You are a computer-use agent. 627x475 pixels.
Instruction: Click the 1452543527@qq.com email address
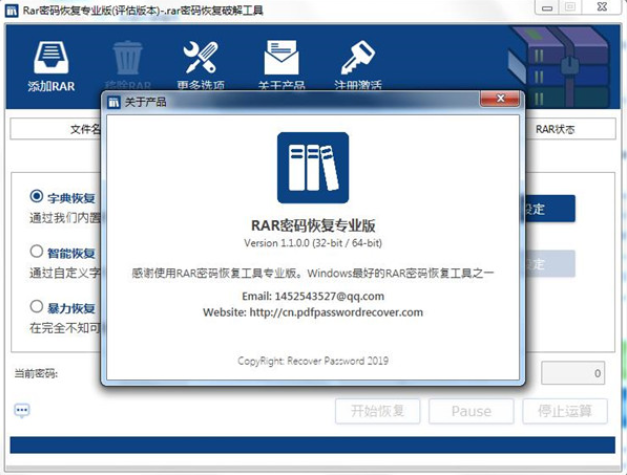click(x=334, y=296)
